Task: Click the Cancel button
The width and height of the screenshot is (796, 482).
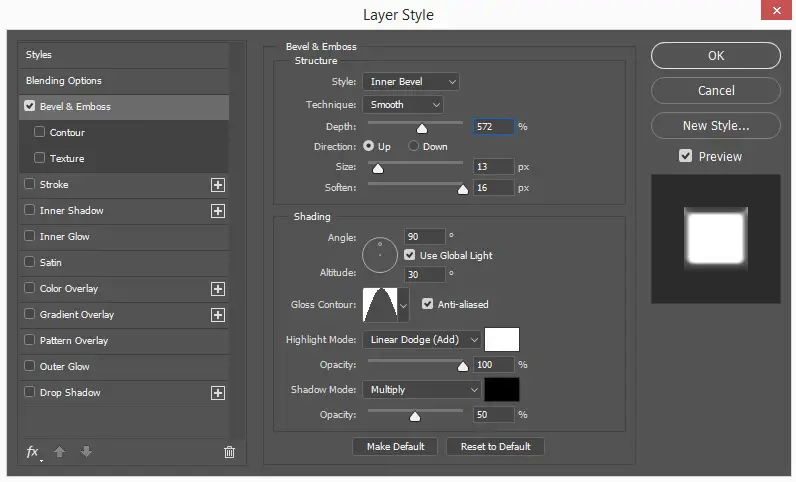Action: click(x=716, y=90)
